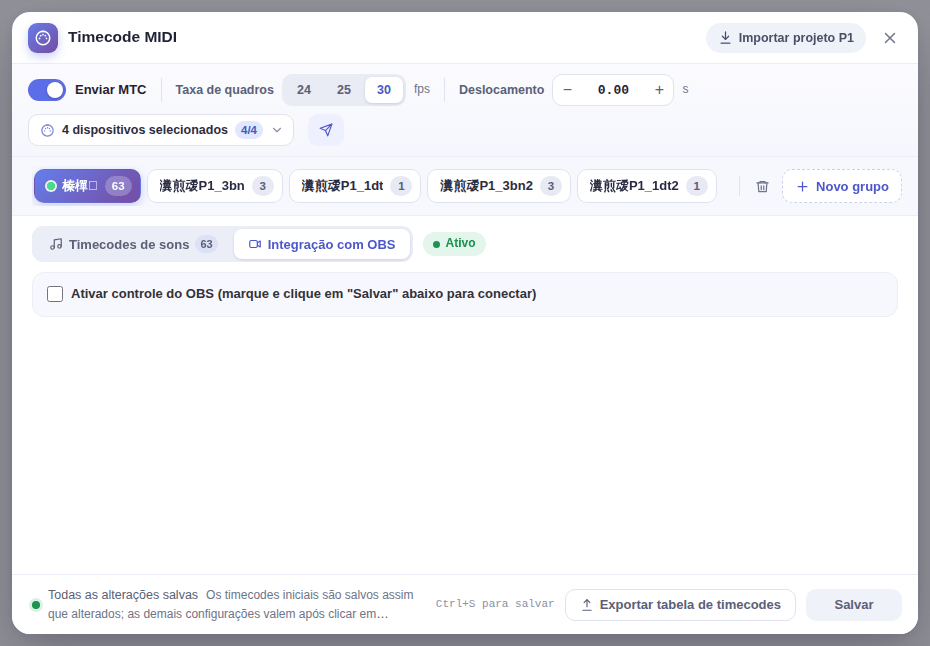930x646 pixels.
Task: Click the paper plane send icon
Action: point(326,130)
